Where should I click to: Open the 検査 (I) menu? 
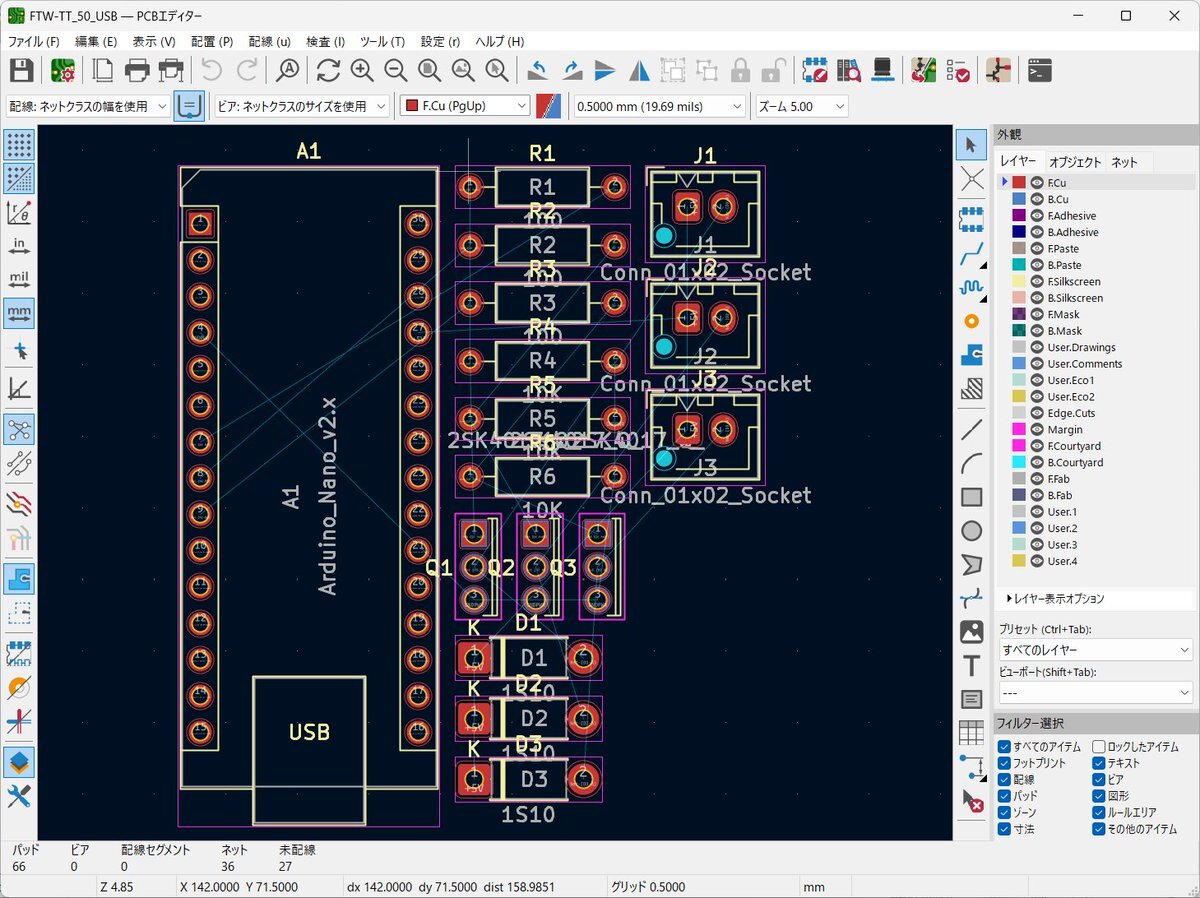pos(326,42)
